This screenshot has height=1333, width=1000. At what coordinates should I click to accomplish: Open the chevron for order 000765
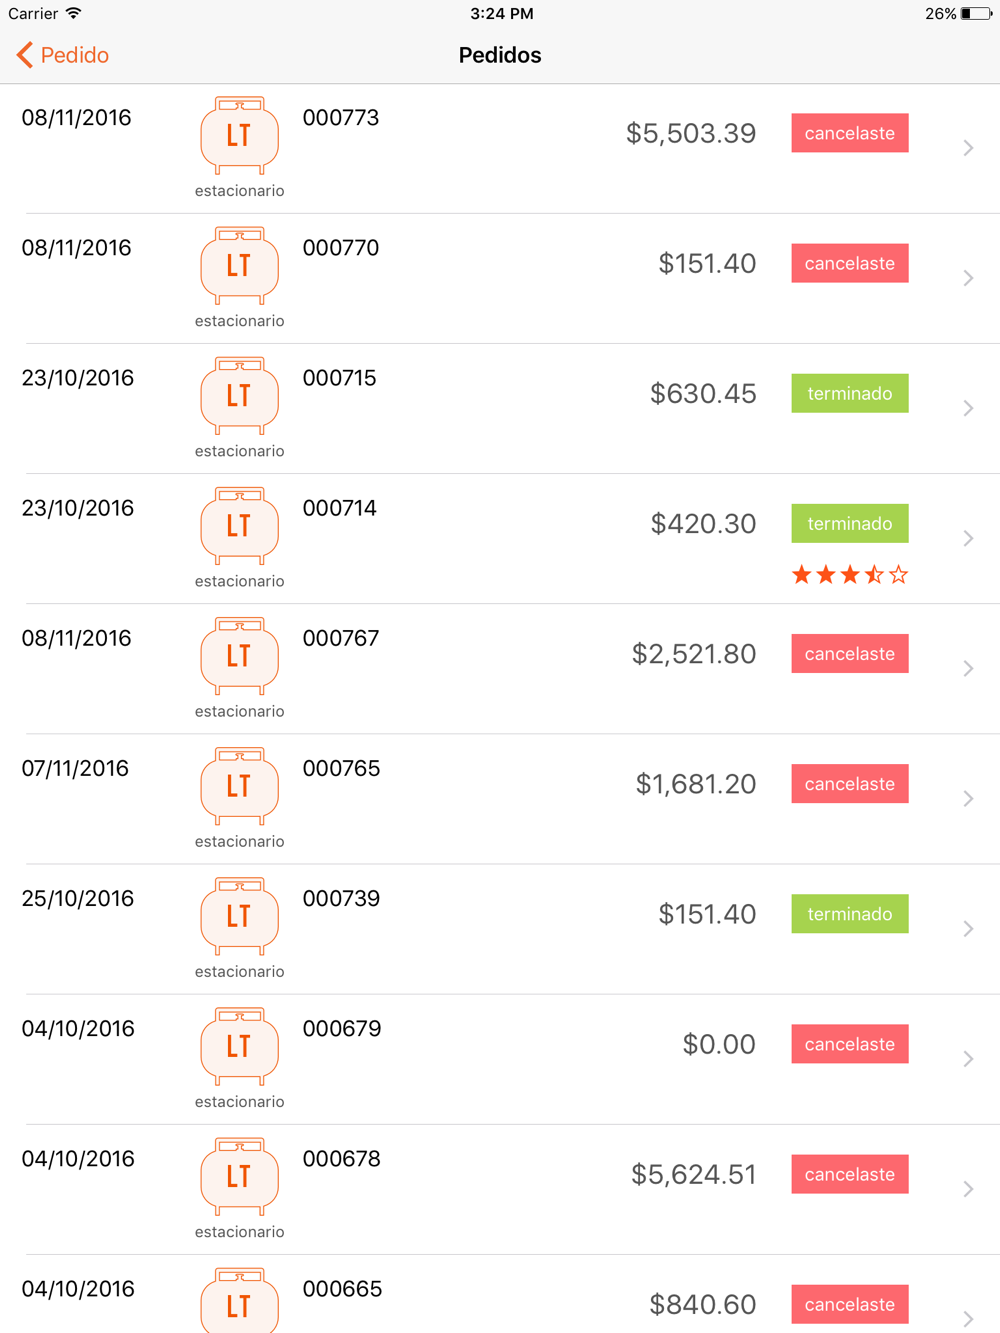[968, 798]
